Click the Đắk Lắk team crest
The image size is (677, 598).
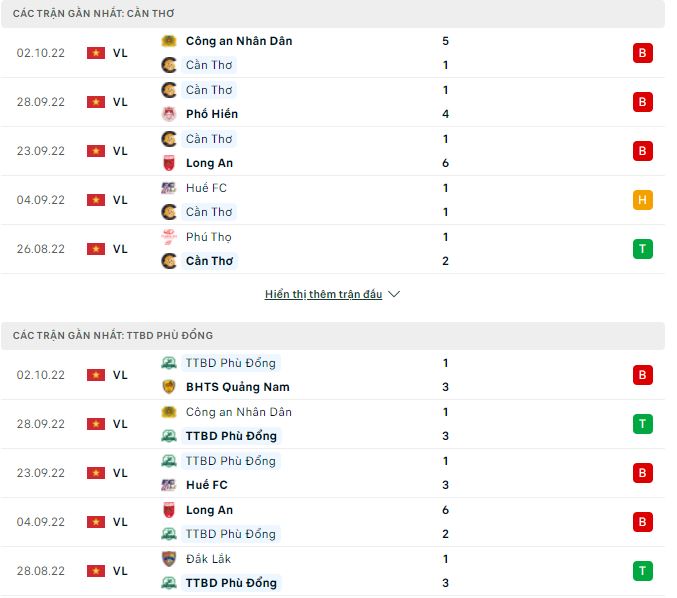click(169, 559)
